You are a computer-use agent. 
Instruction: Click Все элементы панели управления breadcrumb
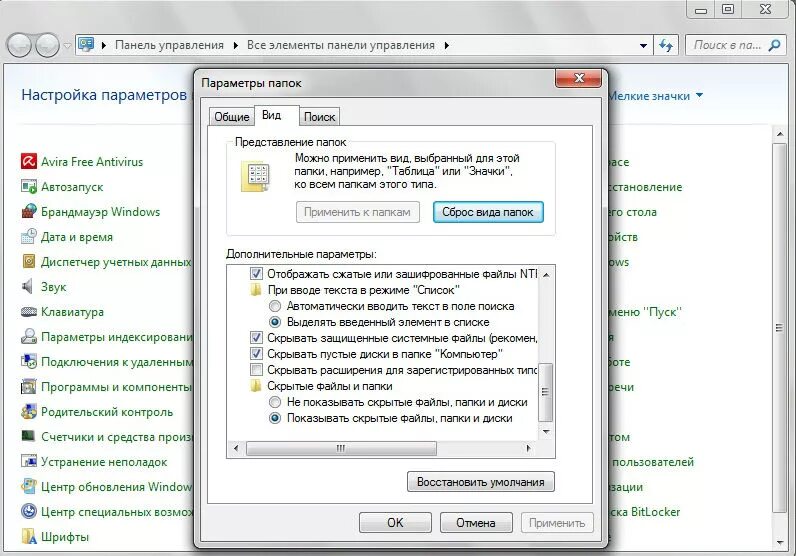pos(341,45)
